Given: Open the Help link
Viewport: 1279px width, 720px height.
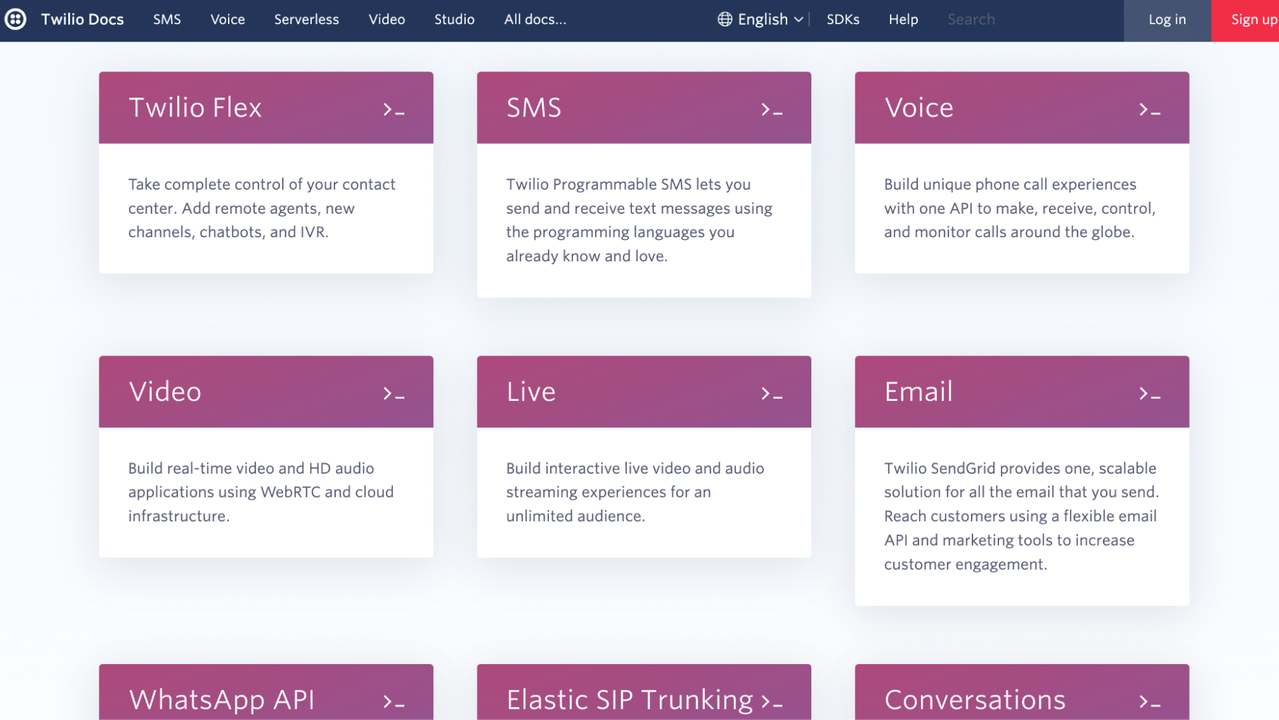Looking at the screenshot, I should [903, 19].
